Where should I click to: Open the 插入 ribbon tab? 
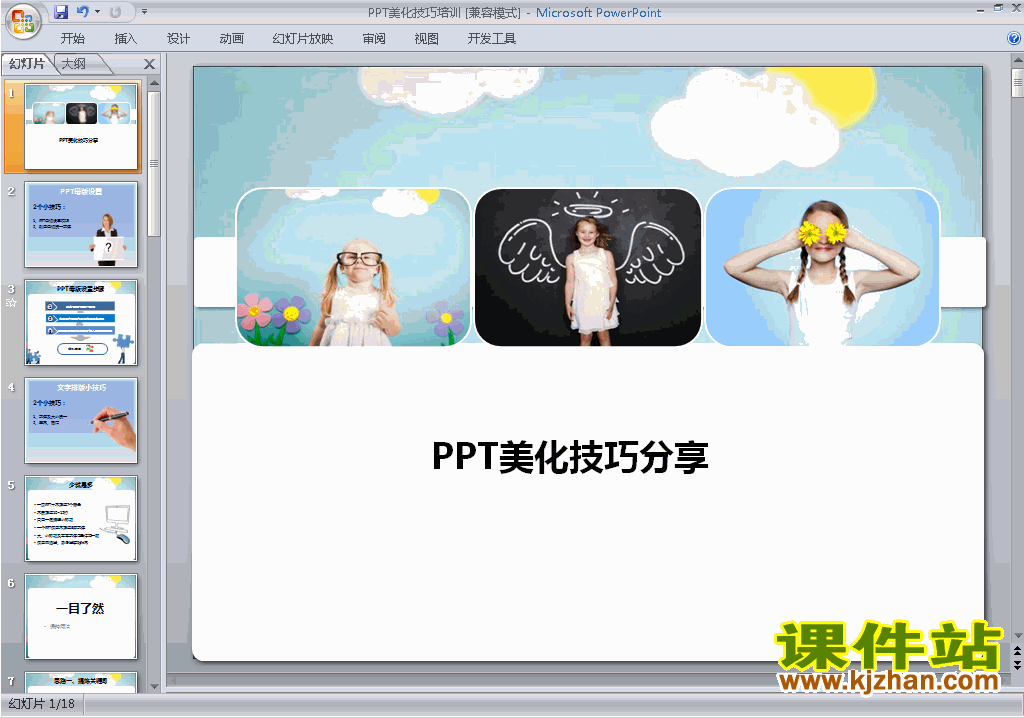[x=125, y=39]
